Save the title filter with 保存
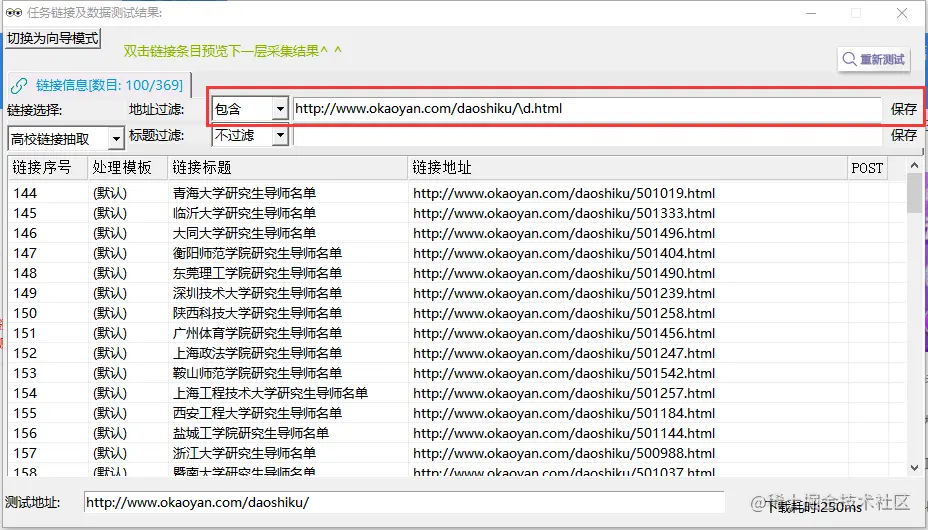The image size is (928, 530). click(904, 135)
